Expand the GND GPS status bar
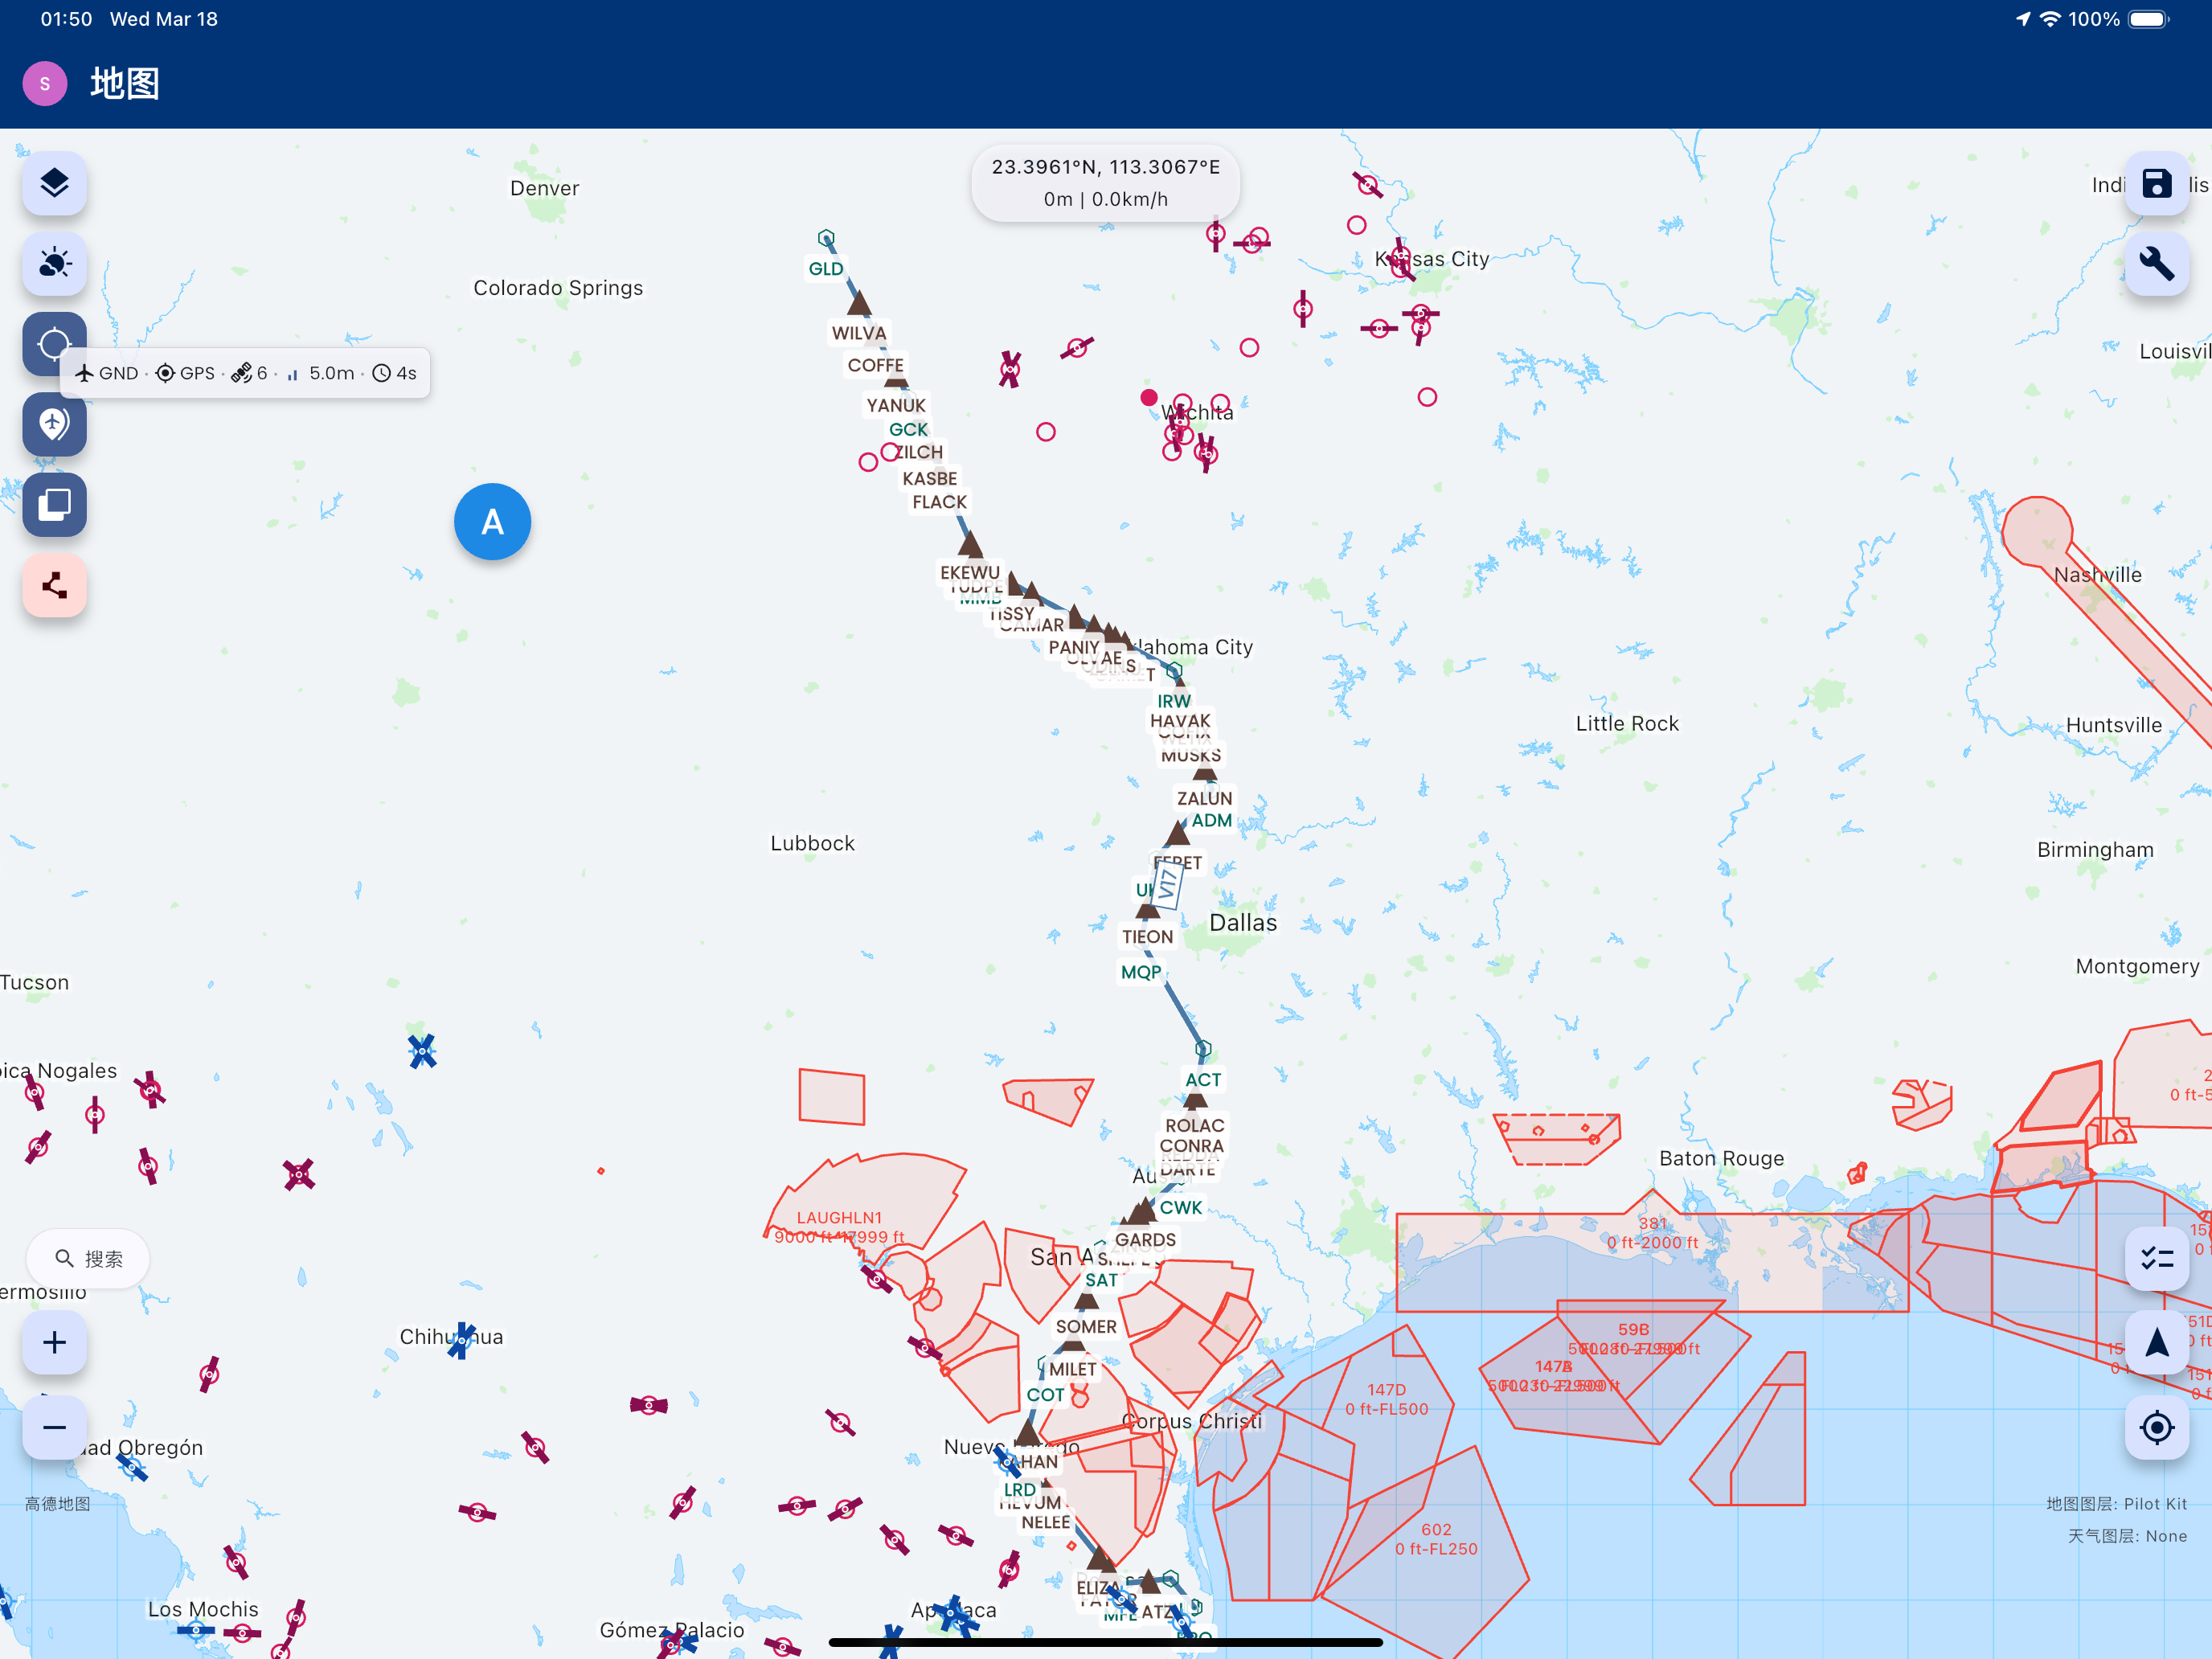This screenshot has width=2212, height=1659. (x=247, y=373)
